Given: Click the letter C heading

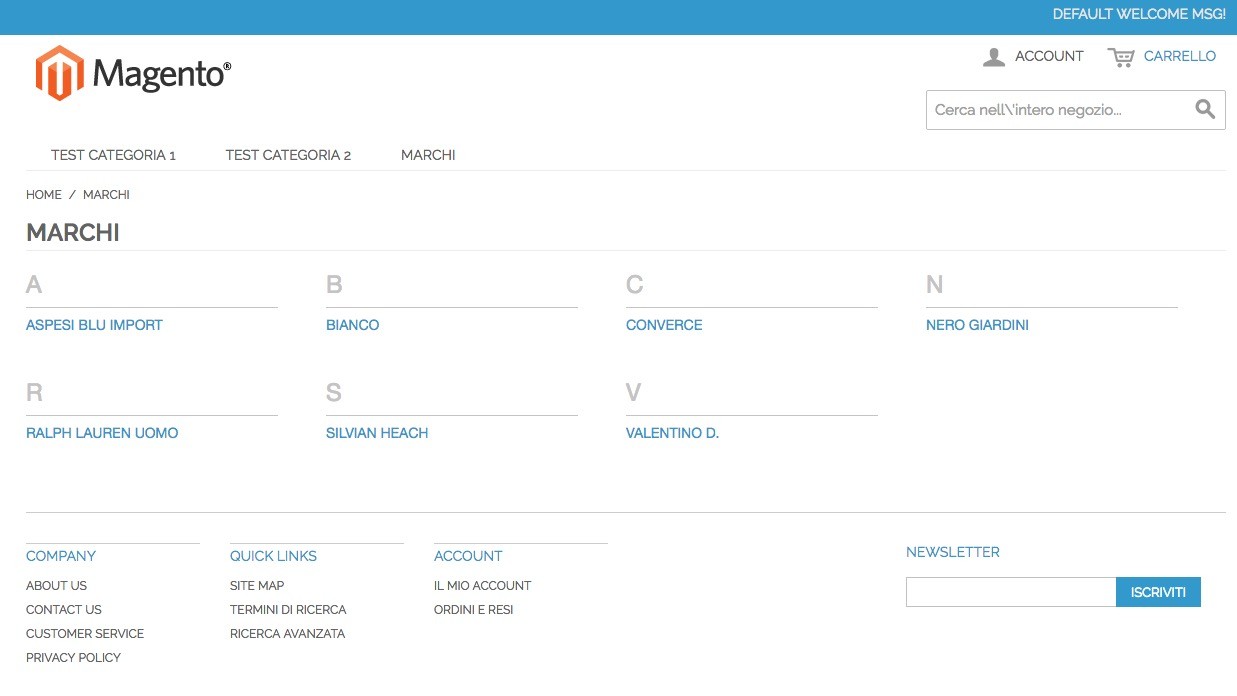Looking at the screenshot, I should pyautogui.click(x=634, y=285).
